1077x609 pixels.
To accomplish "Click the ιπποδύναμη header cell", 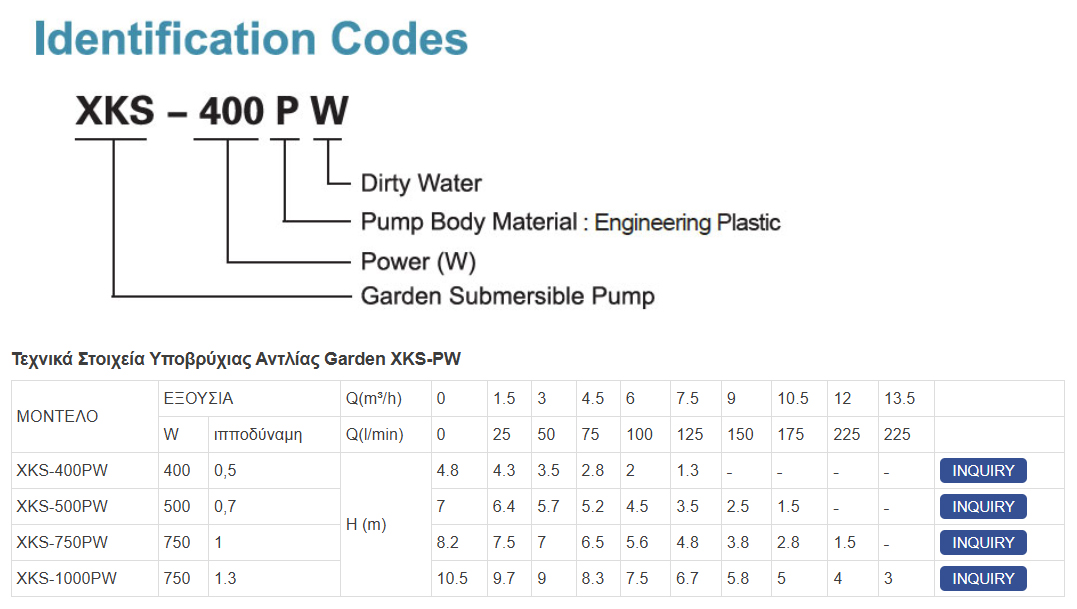I will pyautogui.click(x=275, y=435).
